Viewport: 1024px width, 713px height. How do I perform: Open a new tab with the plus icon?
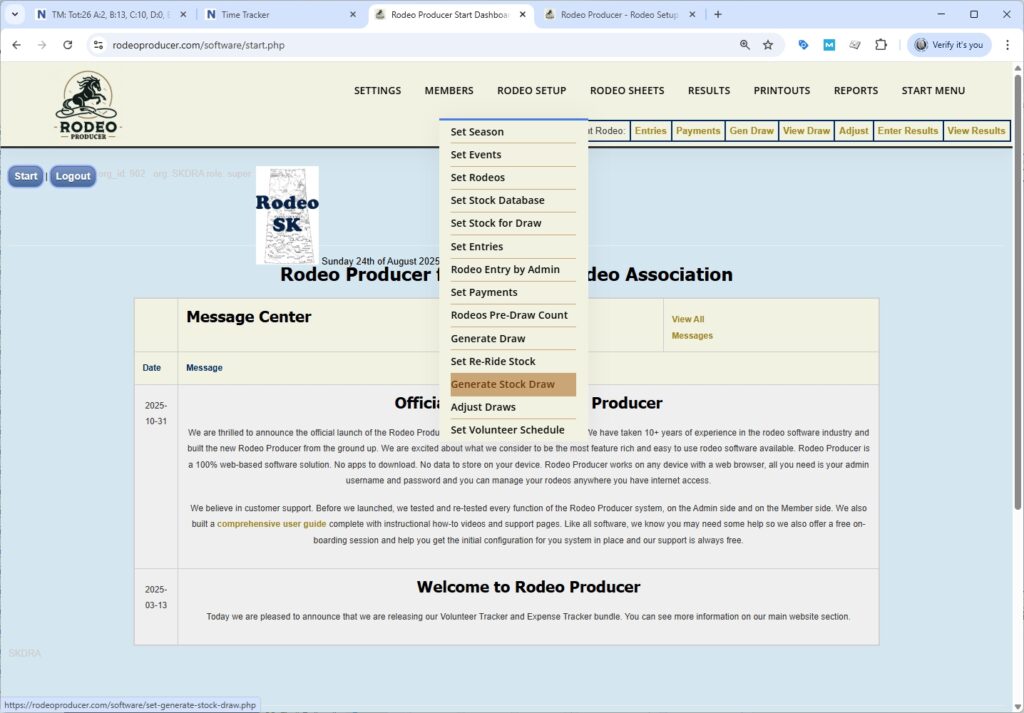(717, 15)
